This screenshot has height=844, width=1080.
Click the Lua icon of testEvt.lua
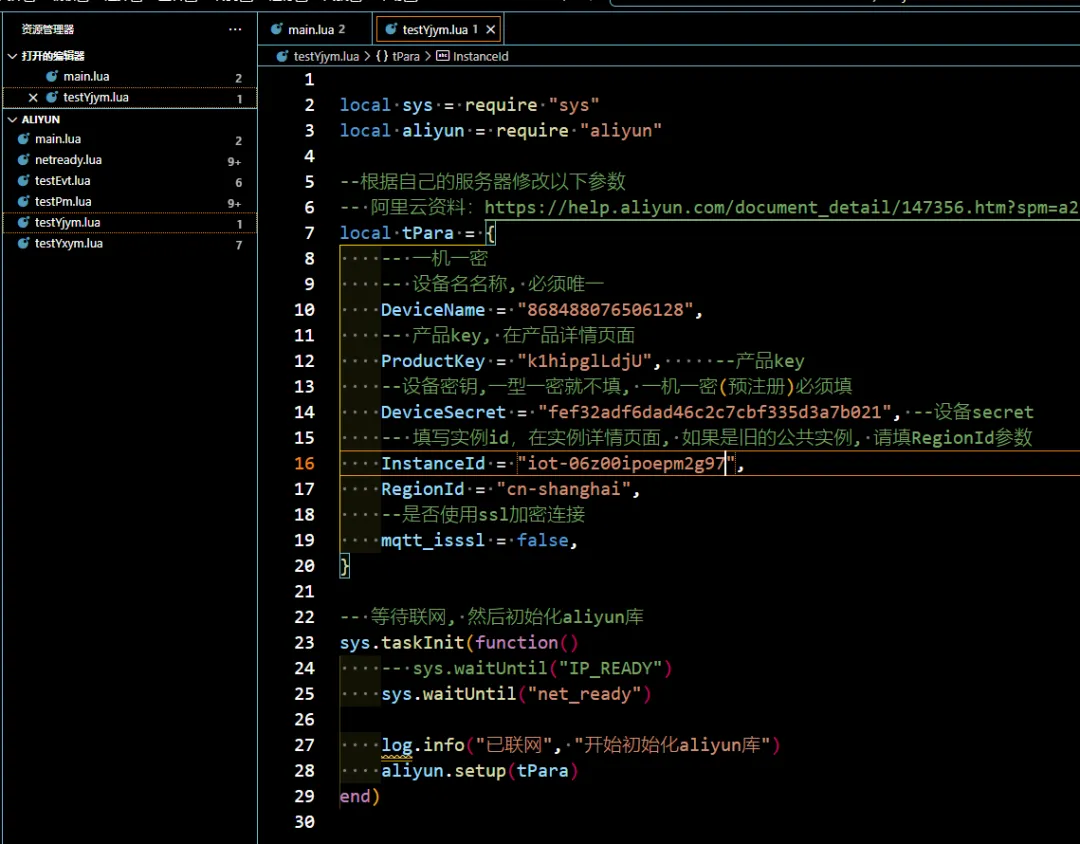23,181
